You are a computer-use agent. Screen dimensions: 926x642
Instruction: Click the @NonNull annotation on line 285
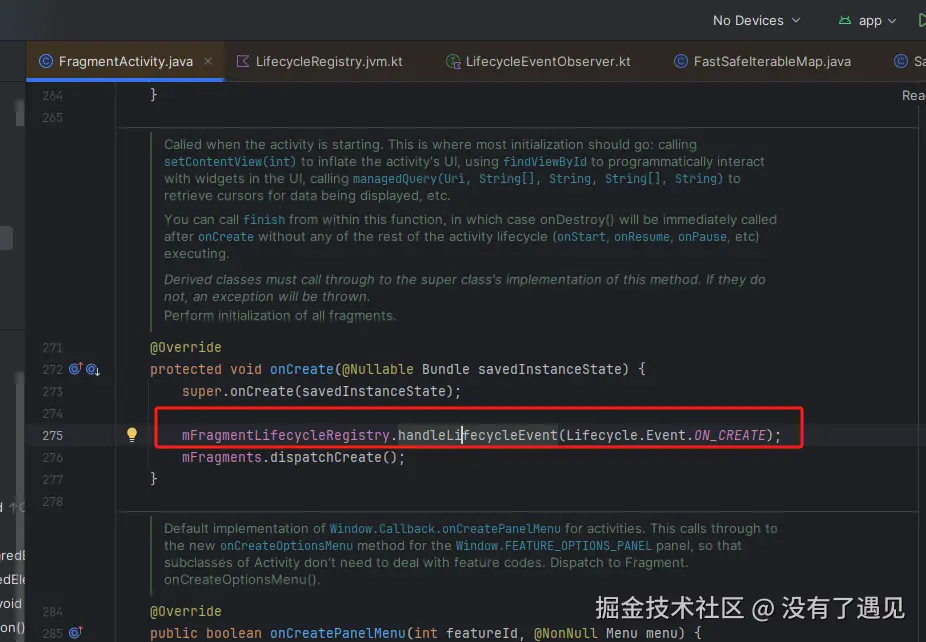pyautogui.click(x=566, y=633)
